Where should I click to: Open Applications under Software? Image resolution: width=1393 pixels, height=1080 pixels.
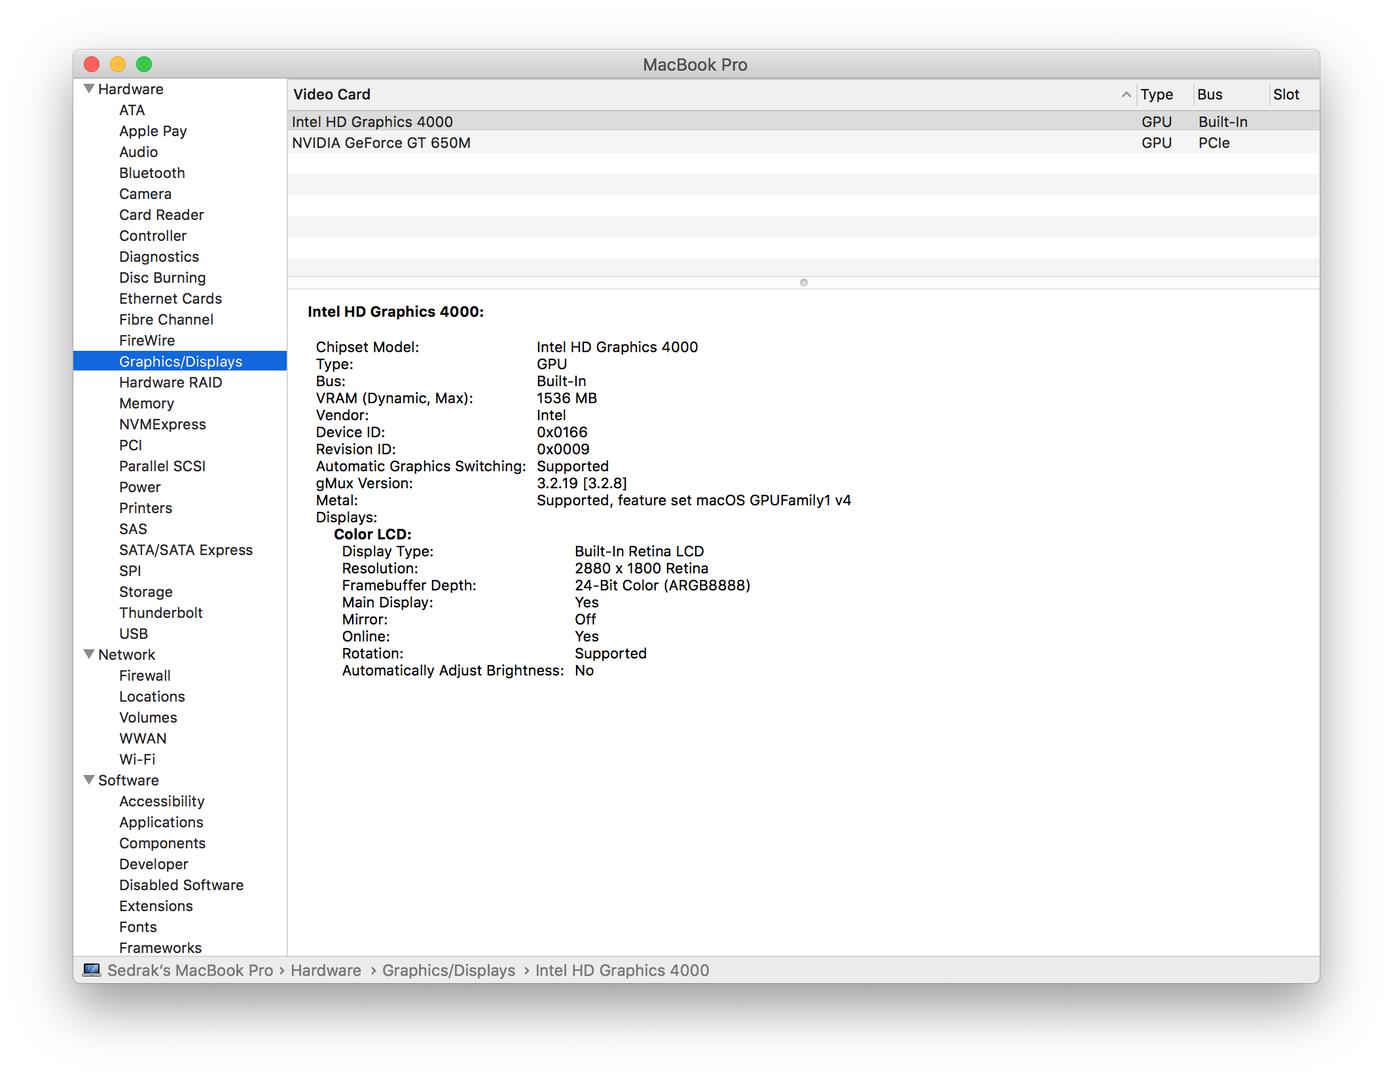[x=161, y=824]
